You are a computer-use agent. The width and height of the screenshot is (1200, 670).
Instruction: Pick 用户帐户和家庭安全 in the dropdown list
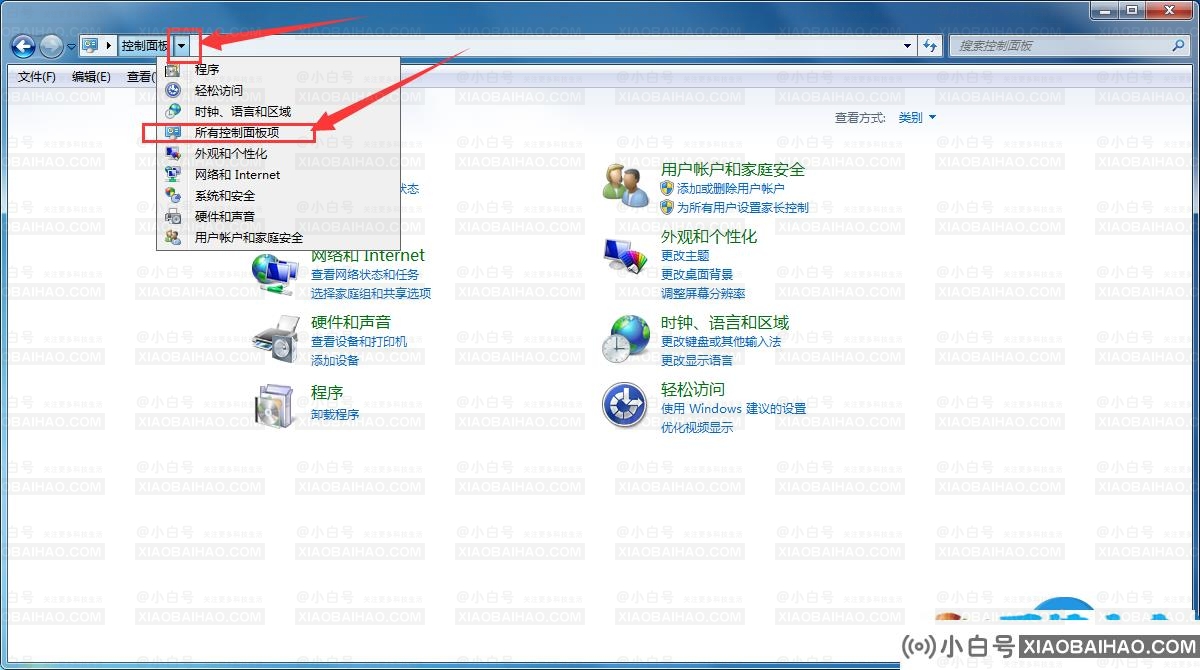coord(279,237)
